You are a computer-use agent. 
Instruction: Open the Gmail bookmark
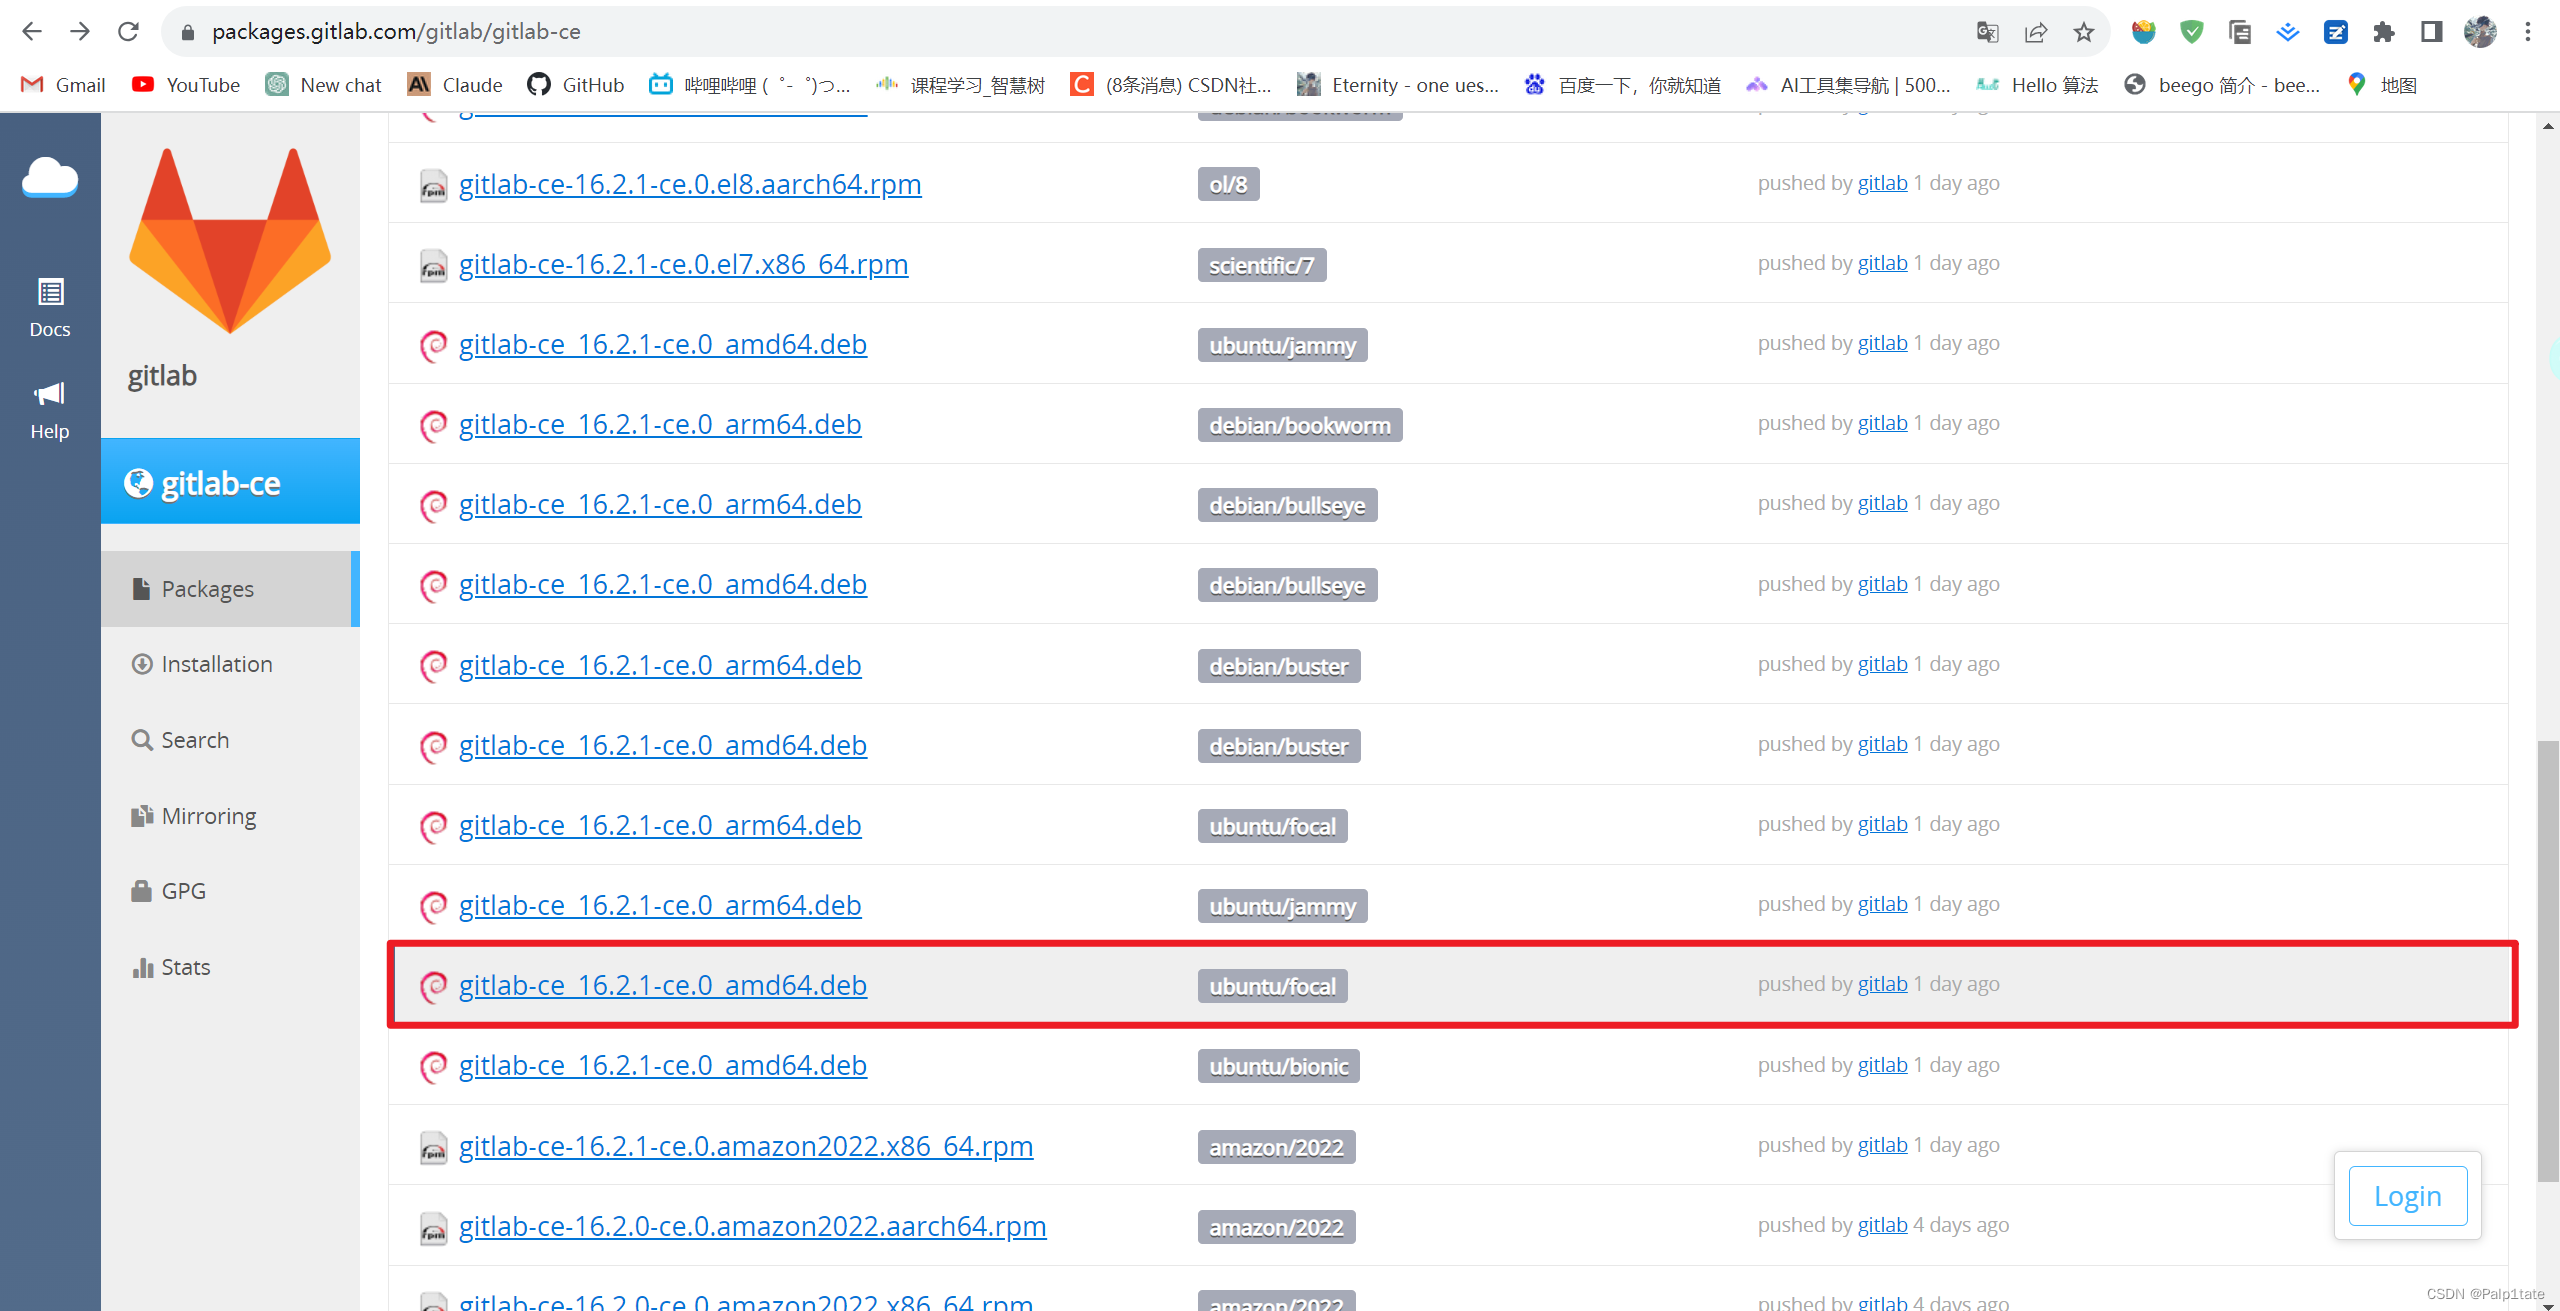point(63,85)
